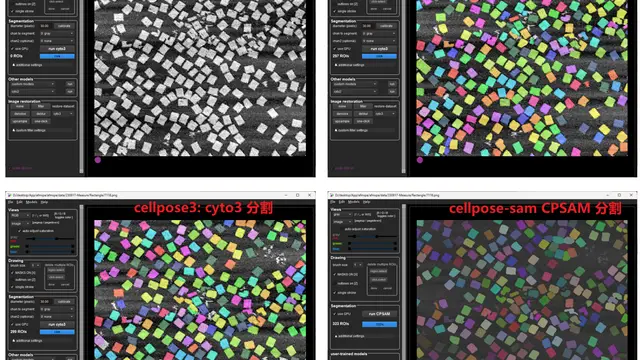This screenshot has height=360, width=640.
Task: Expand 'additional settings' in the CPSAM window
Action: [349, 336]
